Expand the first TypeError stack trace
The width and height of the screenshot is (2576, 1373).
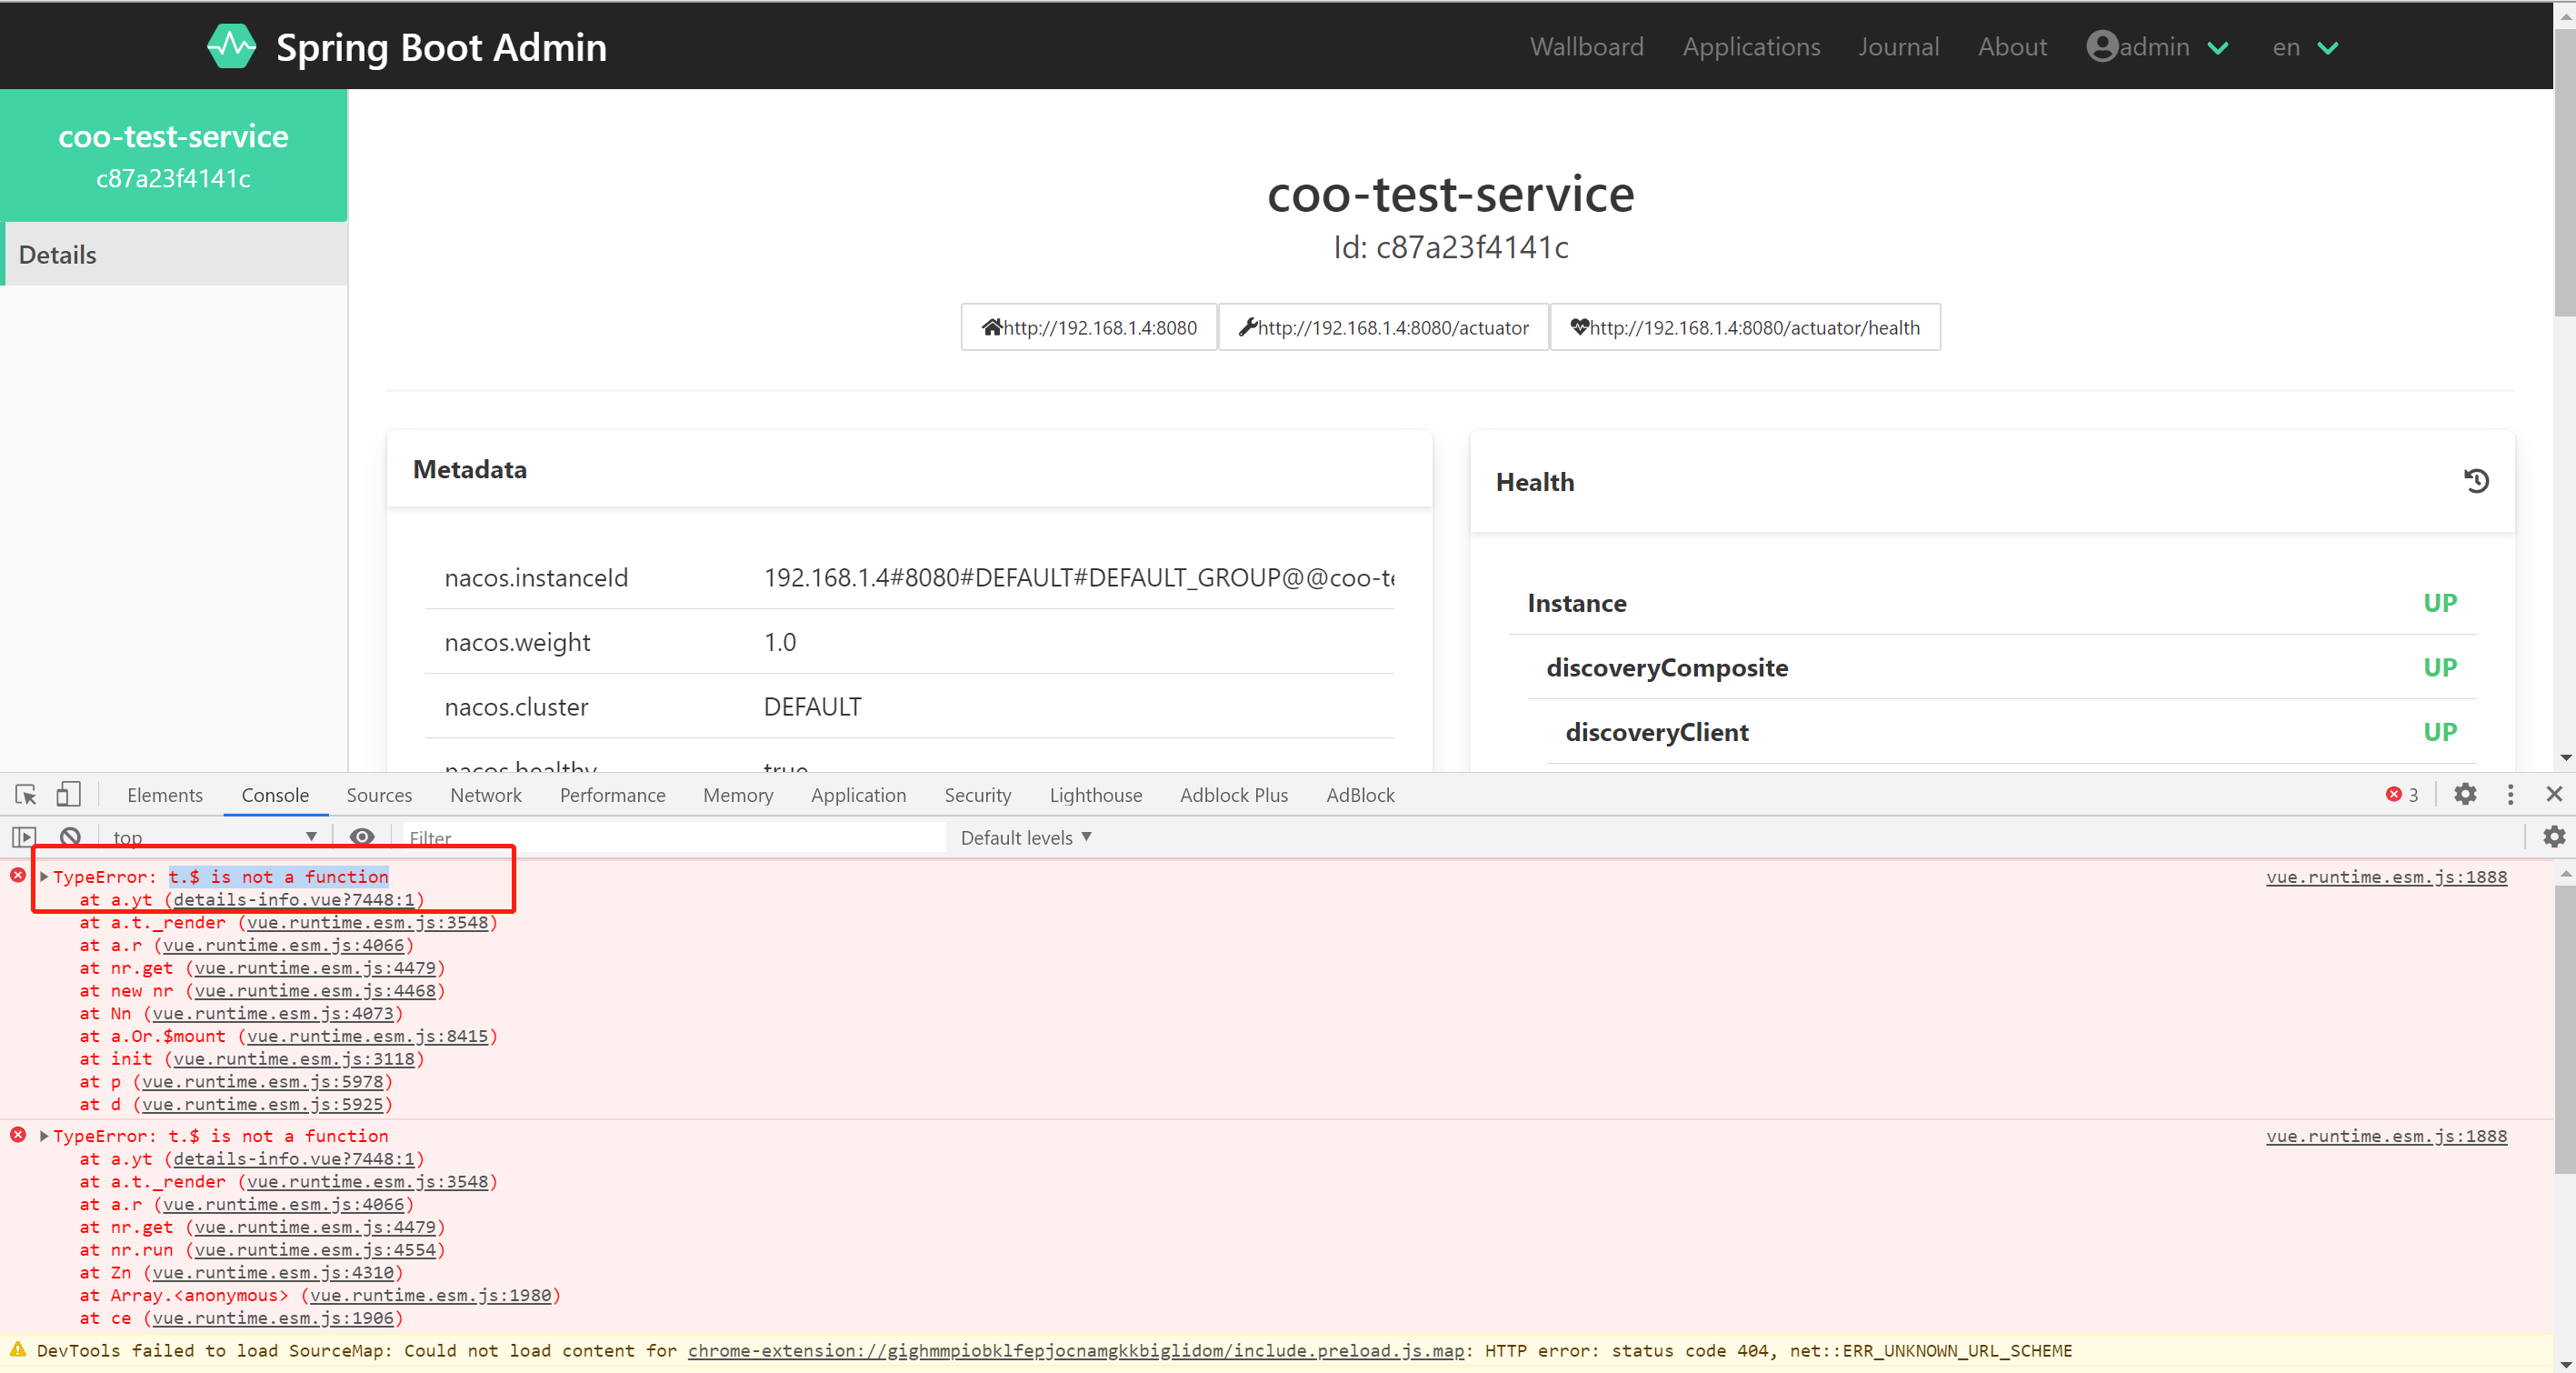(x=43, y=876)
